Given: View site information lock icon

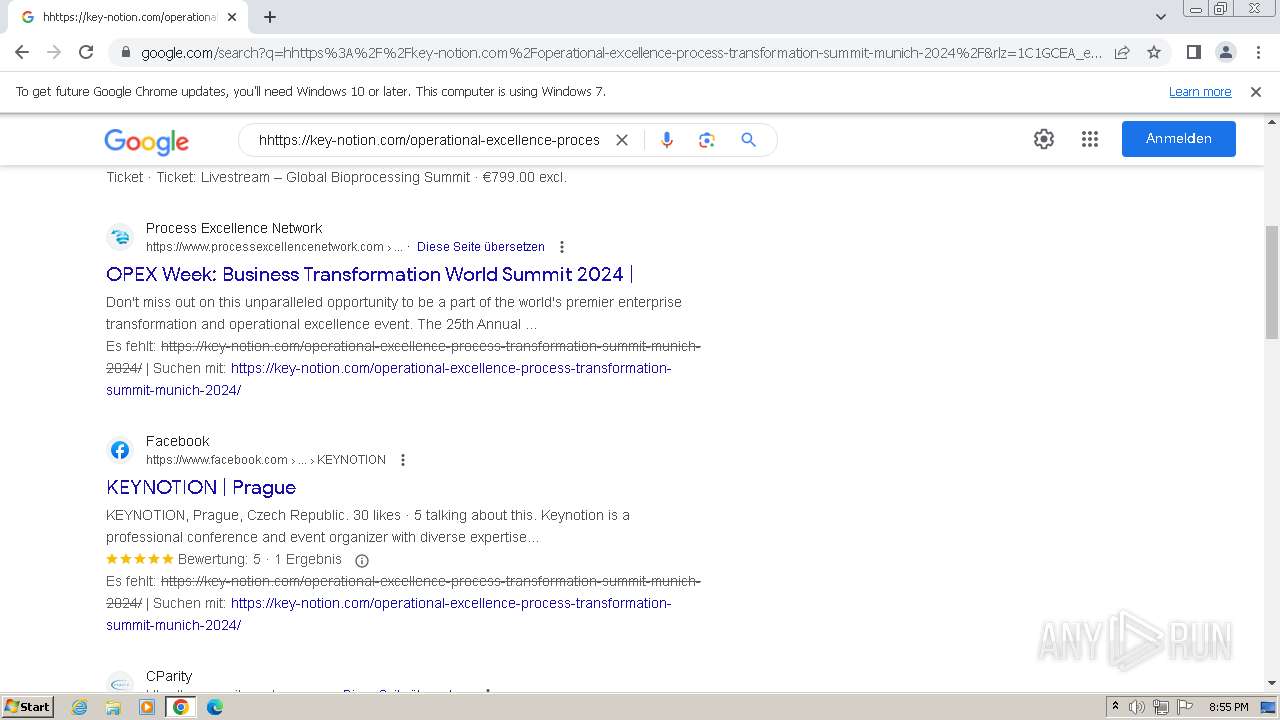Looking at the screenshot, I should tap(125, 53).
